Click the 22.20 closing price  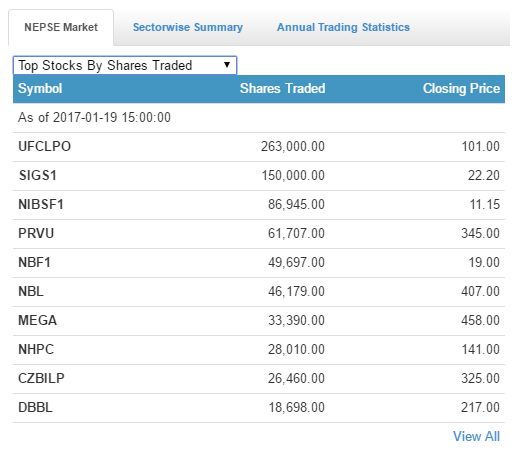click(484, 176)
